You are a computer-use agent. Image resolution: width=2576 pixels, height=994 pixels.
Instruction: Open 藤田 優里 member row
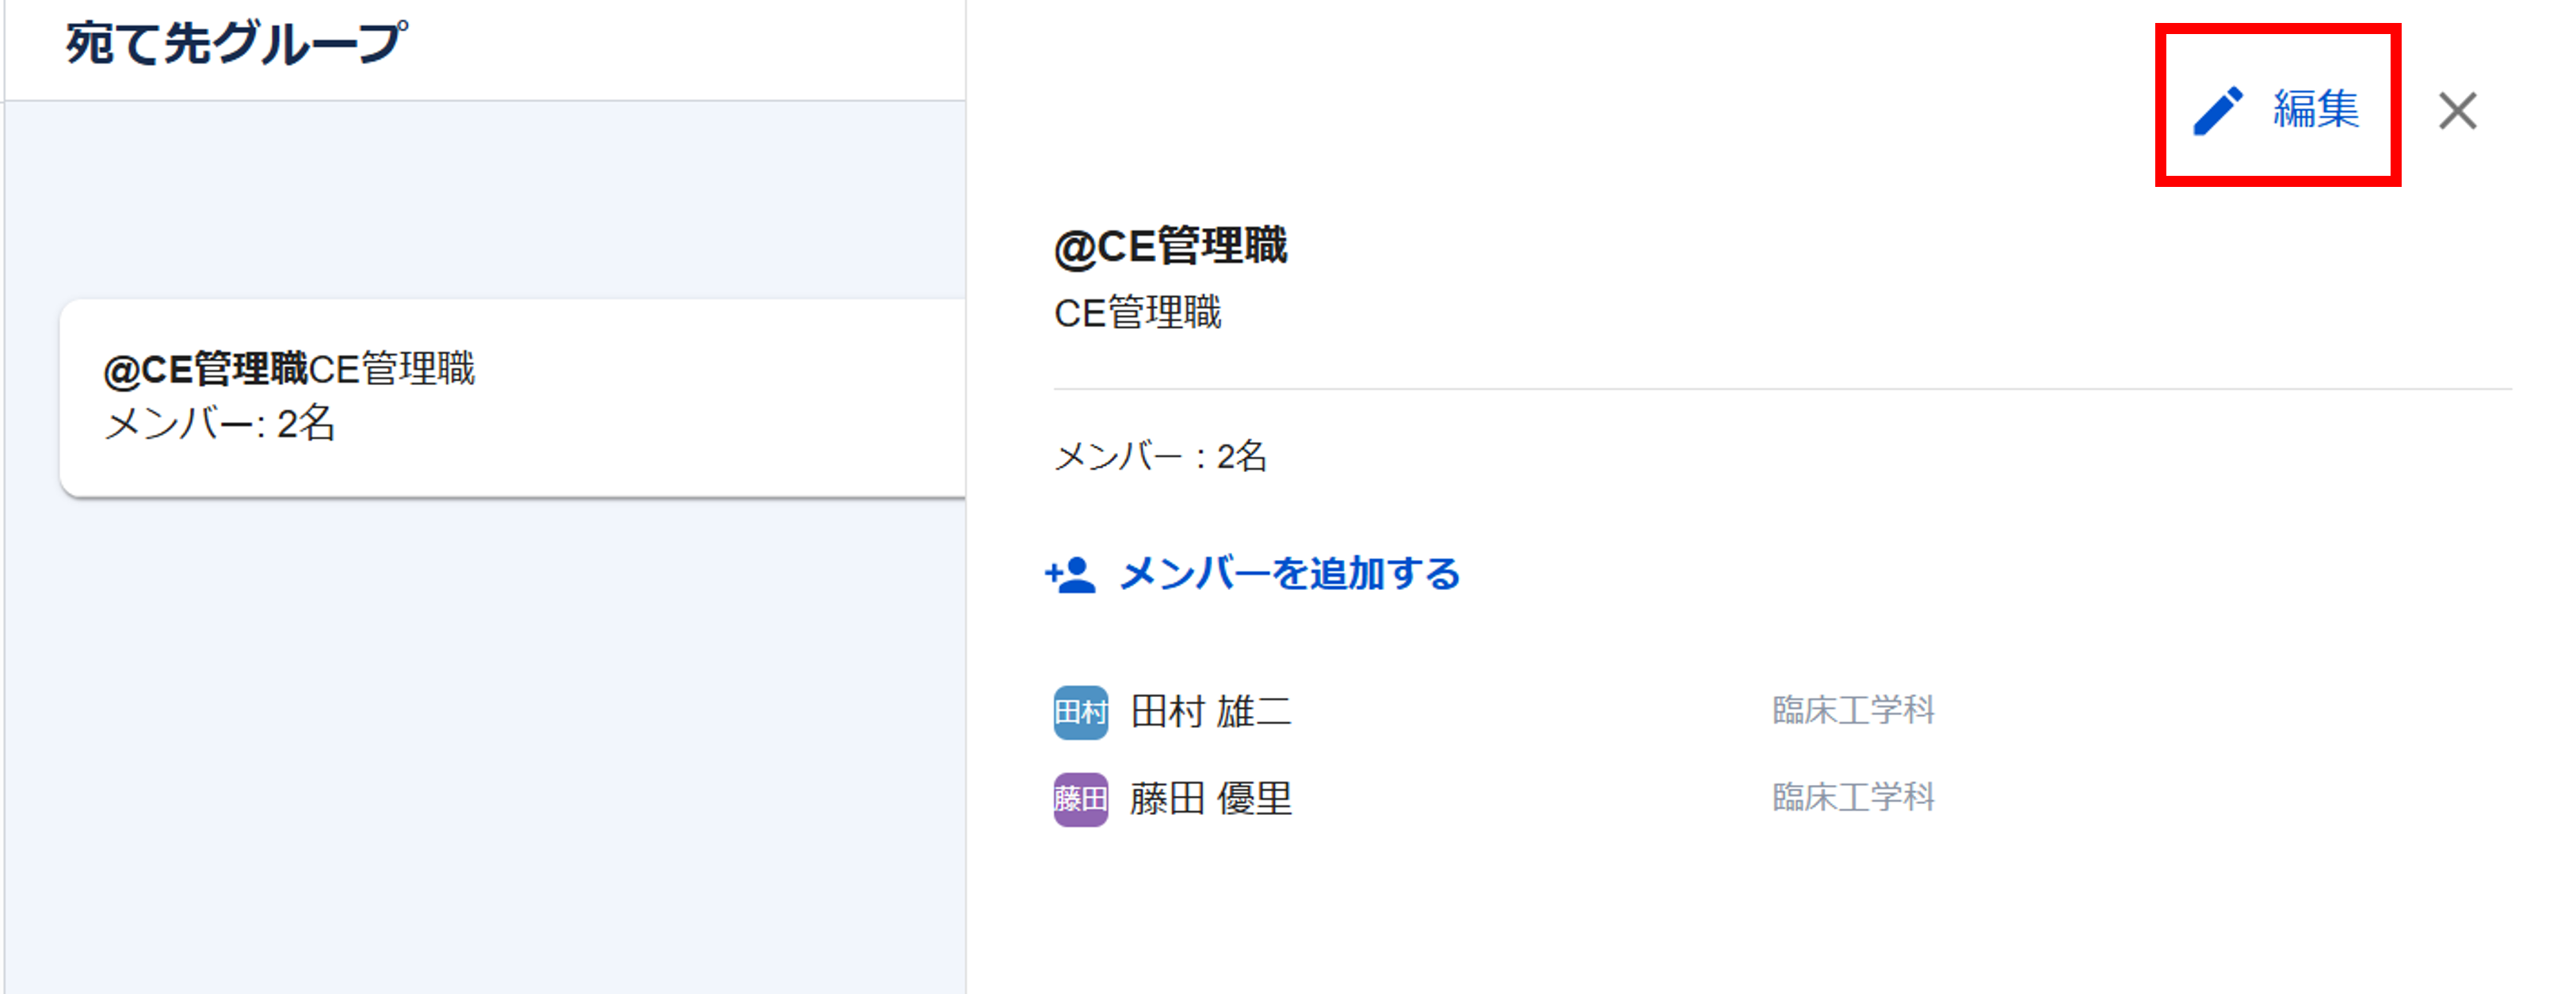[x=1500, y=799]
